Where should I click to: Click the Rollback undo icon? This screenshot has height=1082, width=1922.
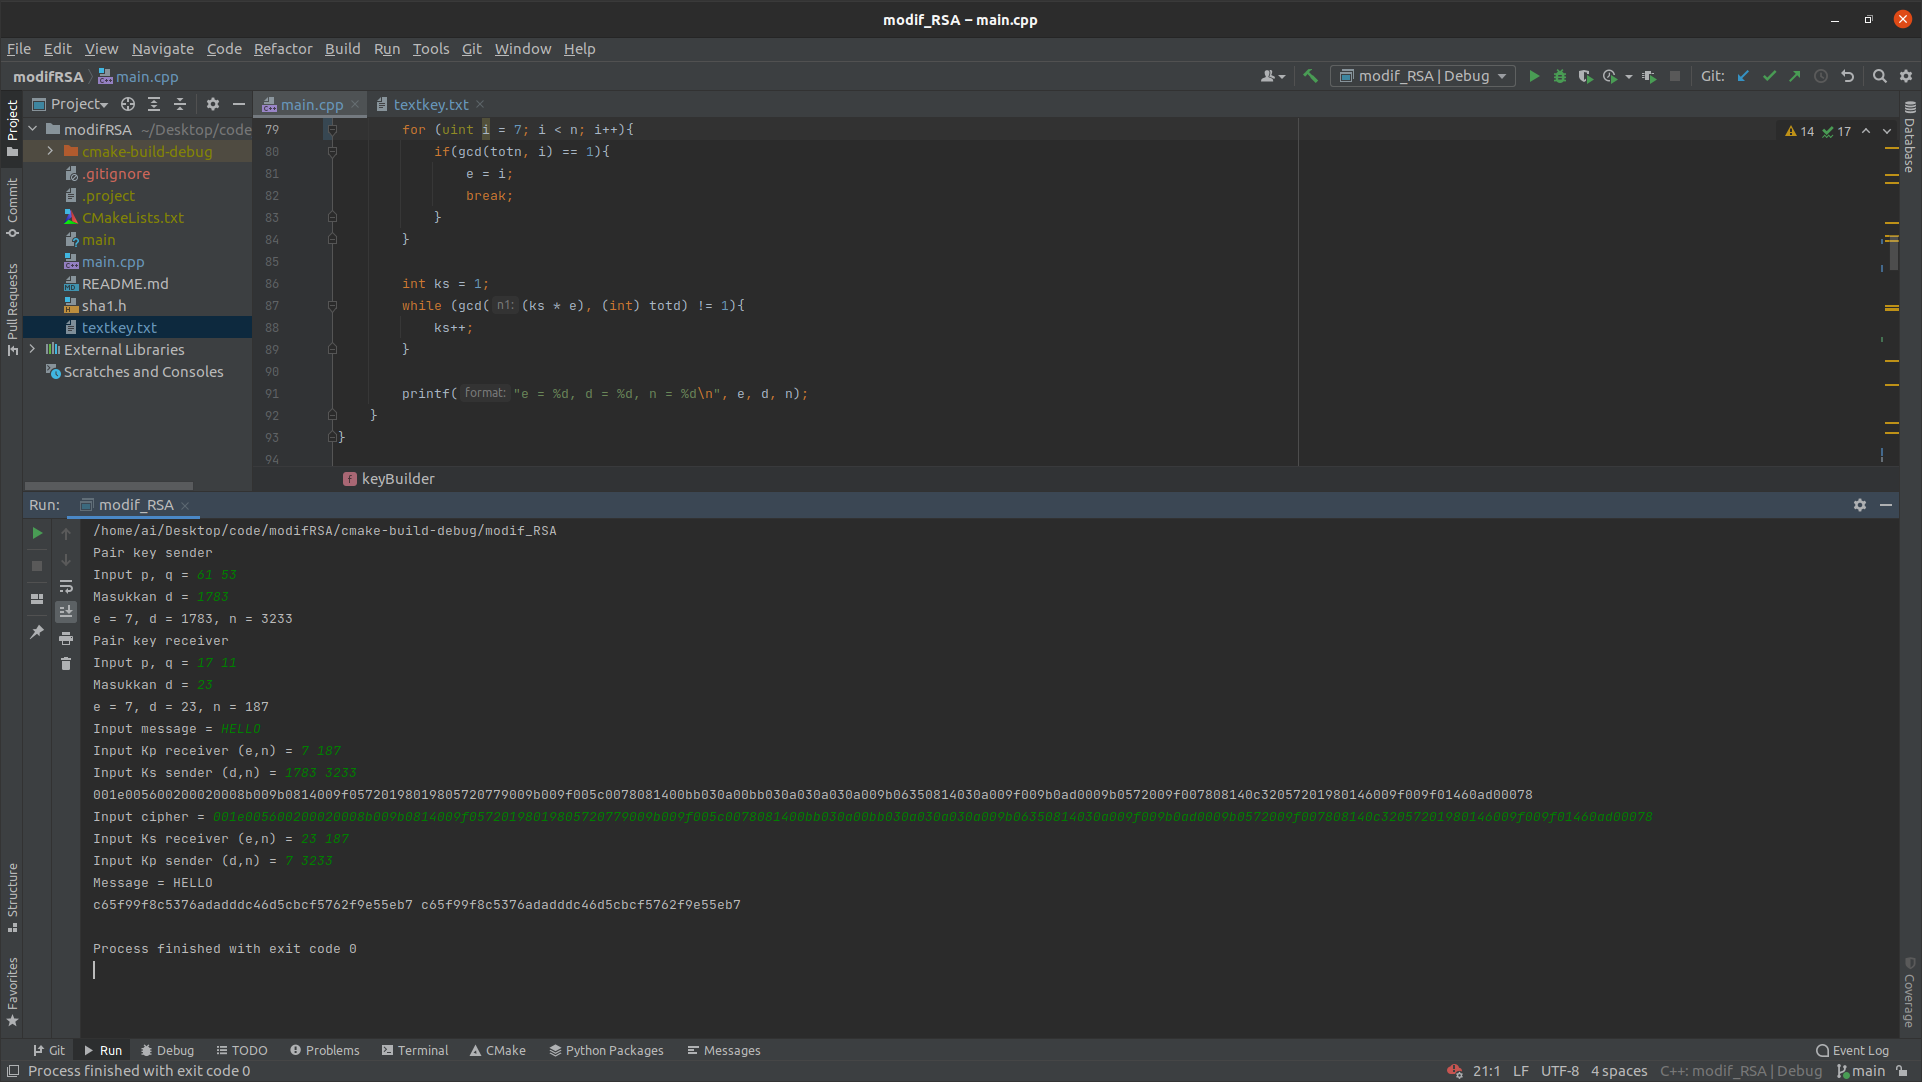click(1847, 76)
